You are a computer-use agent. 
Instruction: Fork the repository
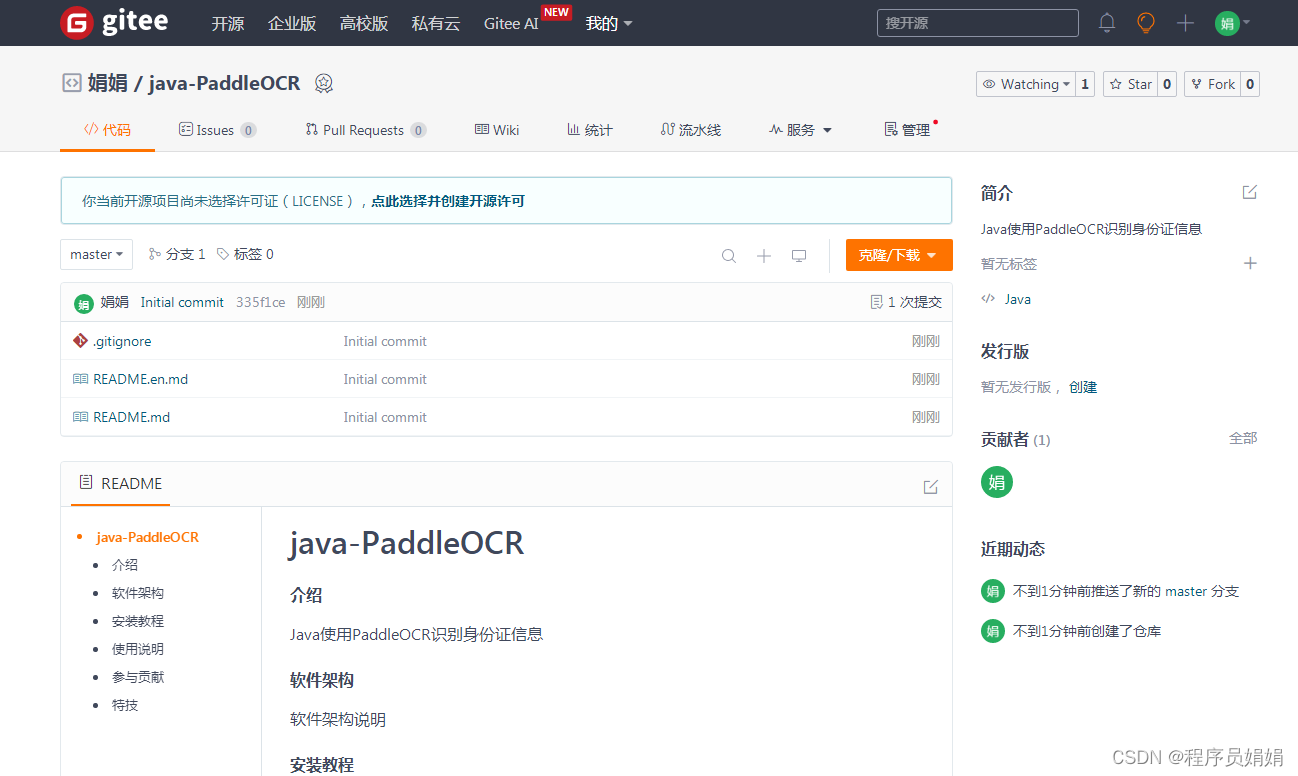(1213, 84)
